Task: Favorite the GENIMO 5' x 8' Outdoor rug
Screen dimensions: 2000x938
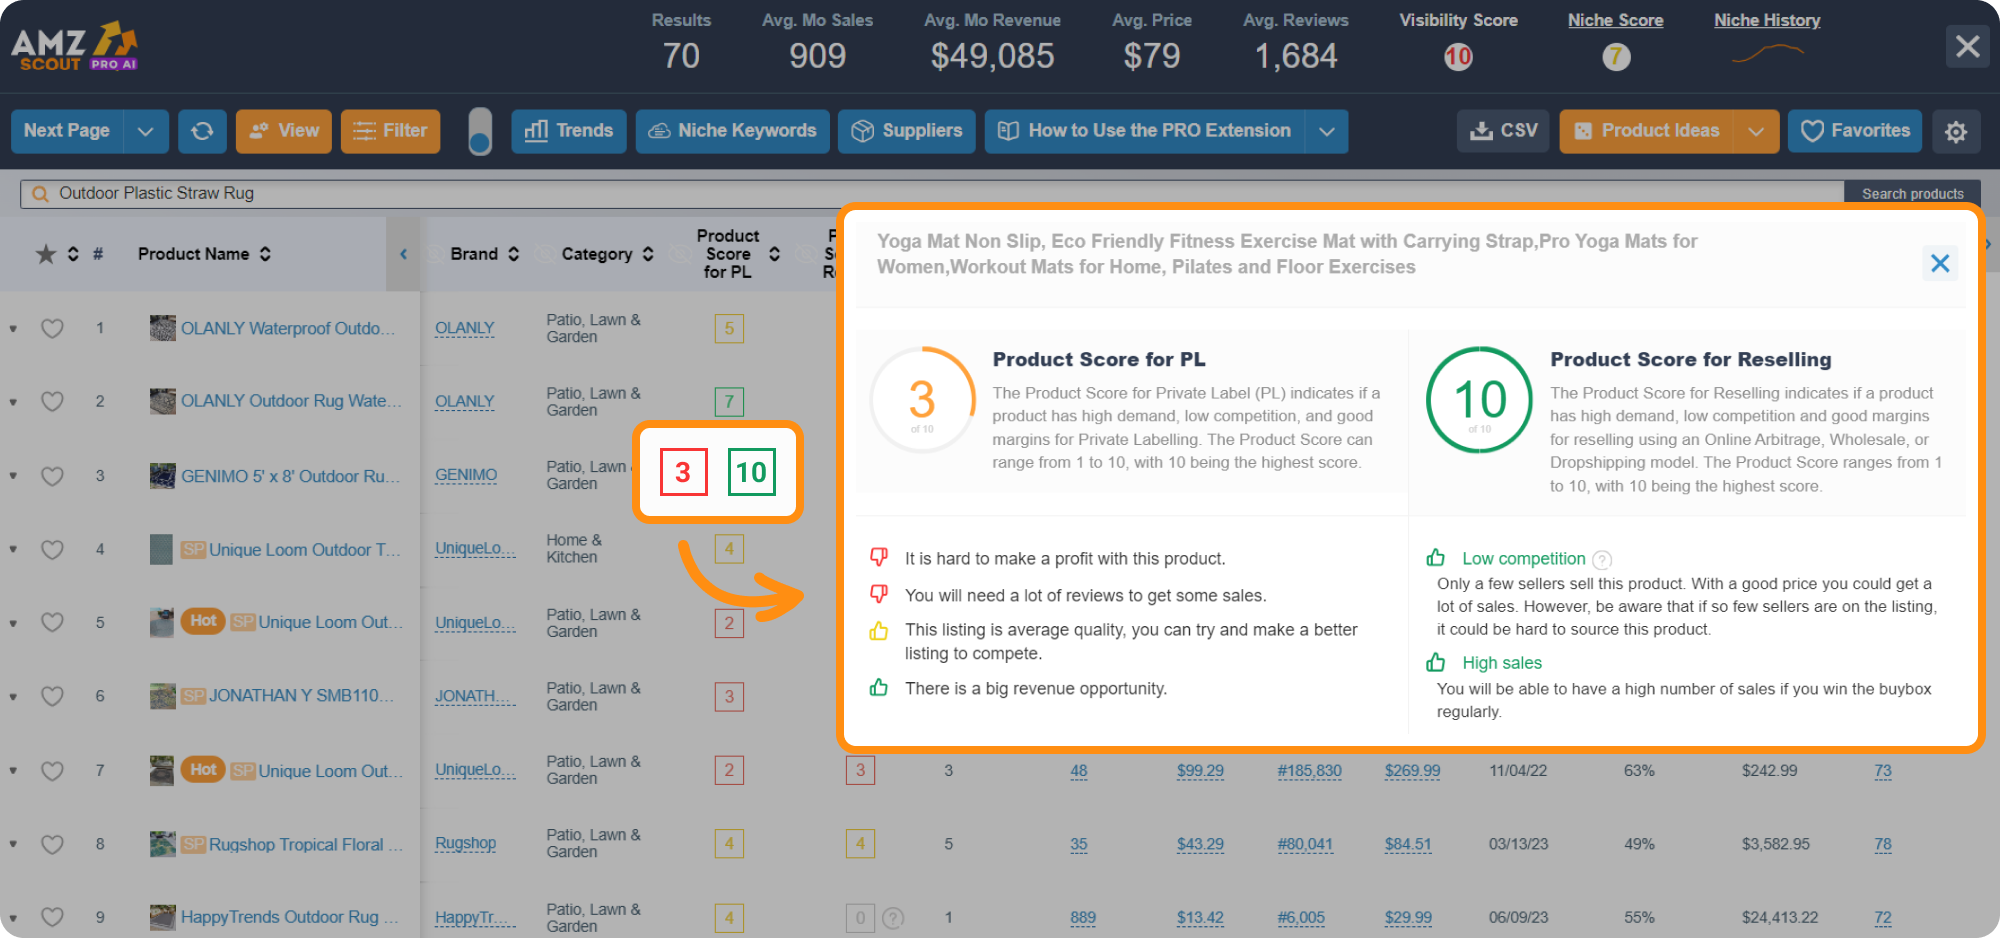Action: click(52, 476)
